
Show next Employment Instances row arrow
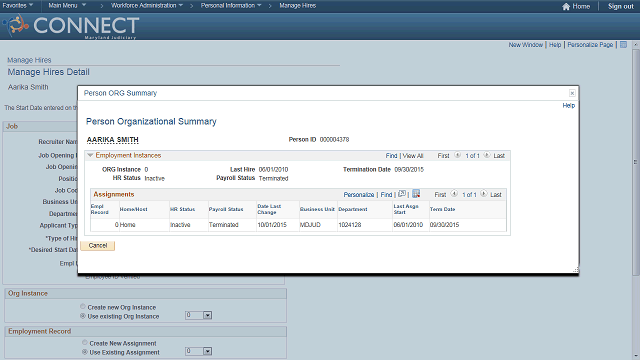click(x=487, y=155)
